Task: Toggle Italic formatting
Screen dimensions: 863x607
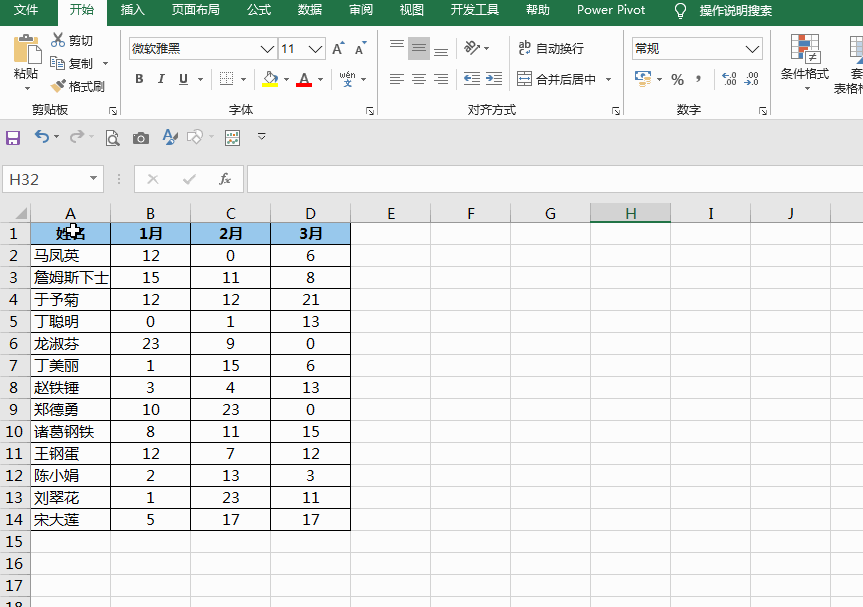Action: [x=161, y=79]
